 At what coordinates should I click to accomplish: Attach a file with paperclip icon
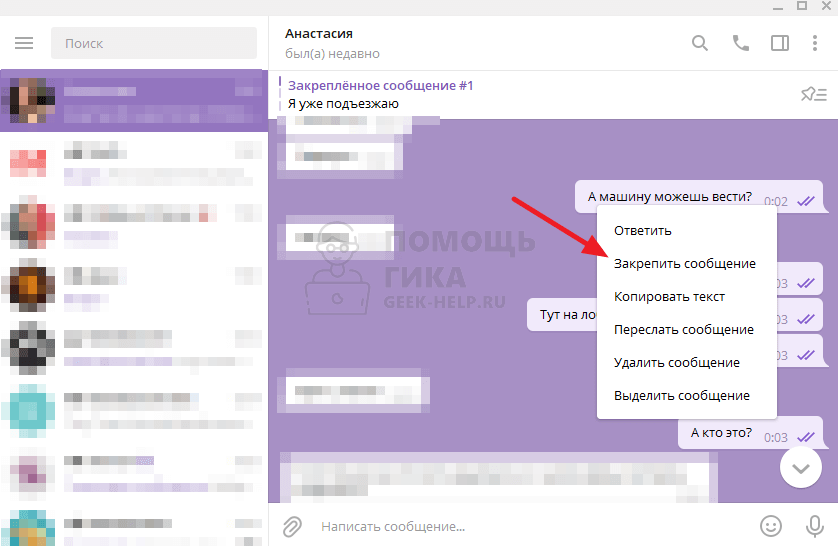[x=292, y=525]
